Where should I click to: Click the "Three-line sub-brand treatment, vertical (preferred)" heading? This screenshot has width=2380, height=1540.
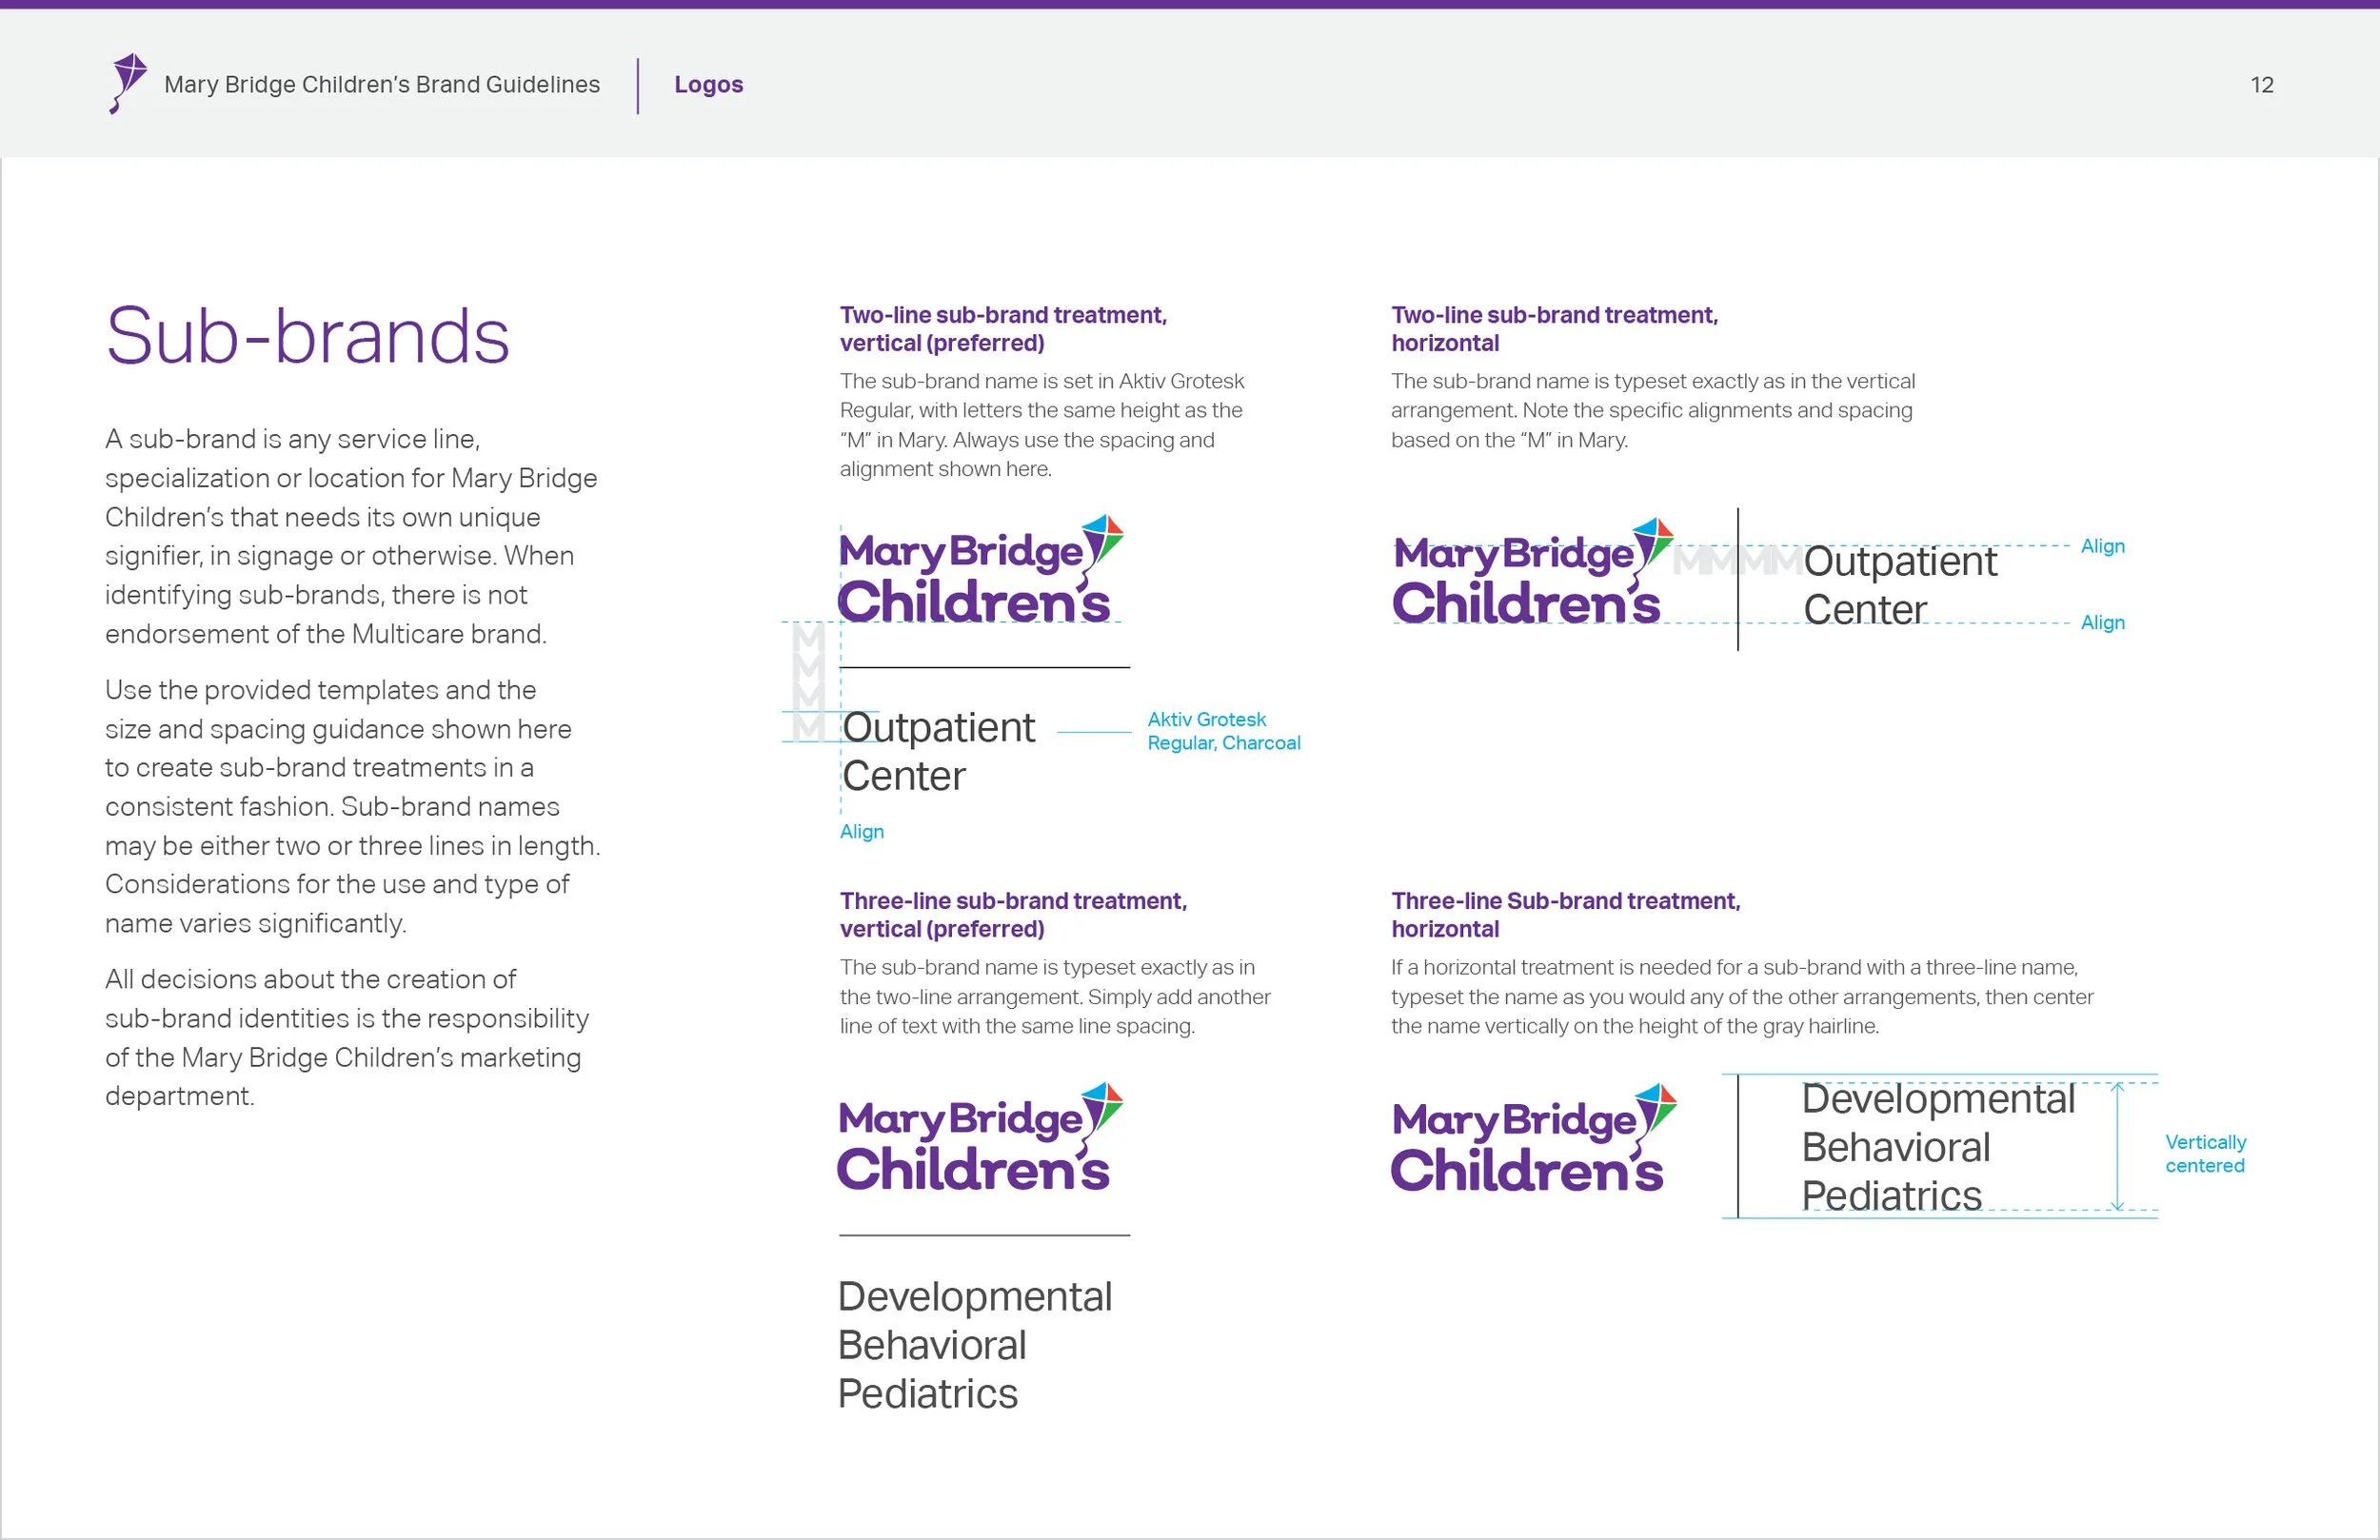pyautogui.click(x=1013, y=915)
